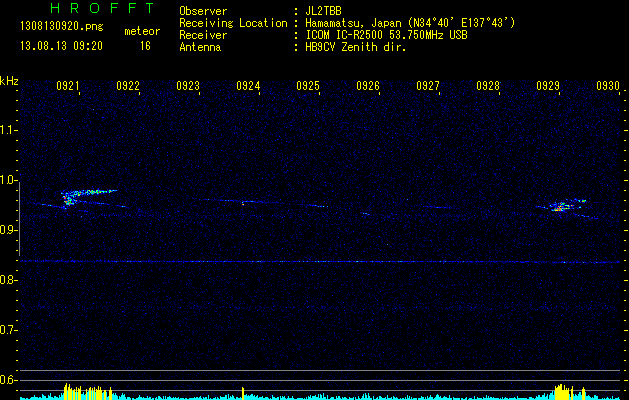629x400 pixels.
Task: Click the 0921 time marker
Action: 68,86
